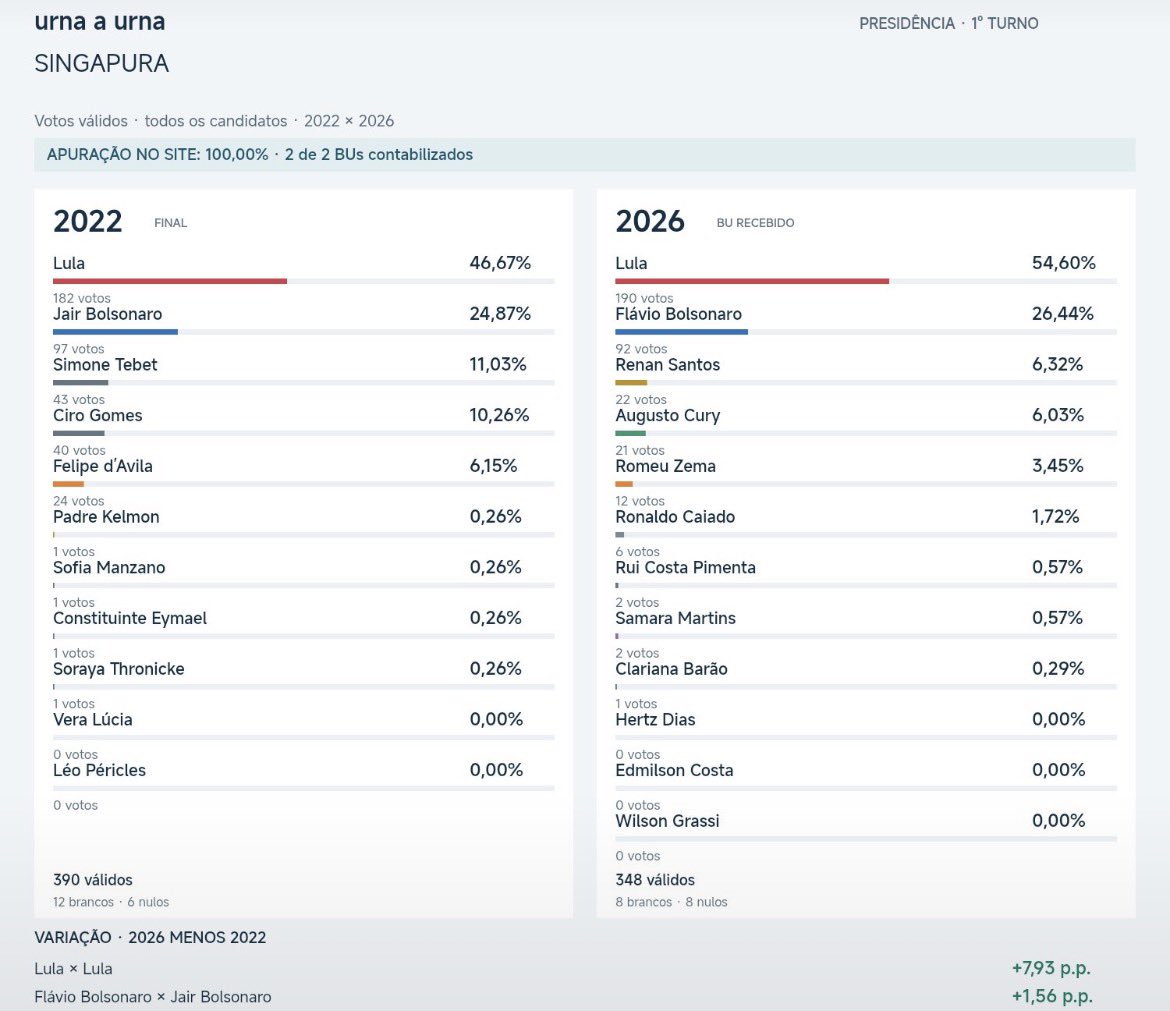Screen dimensions: 1170x1011
Task: Select the Clariana Barão candidate name
Action: point(672,669)
